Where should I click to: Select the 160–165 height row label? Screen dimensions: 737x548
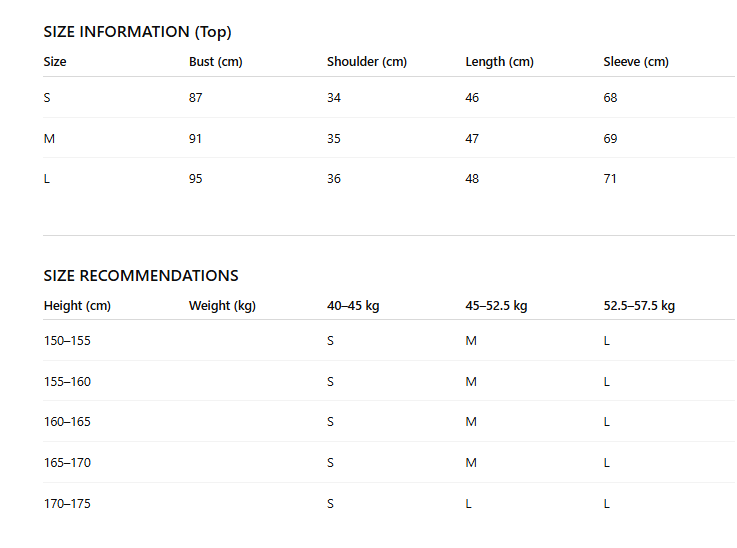pyautogui.click(x=67, y=422)
